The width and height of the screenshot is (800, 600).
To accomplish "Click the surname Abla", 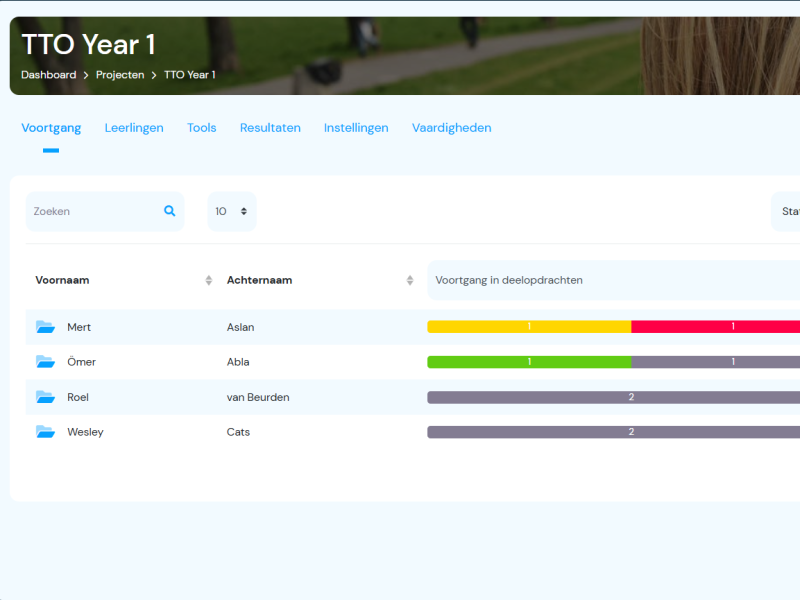I will pos(238,362).
